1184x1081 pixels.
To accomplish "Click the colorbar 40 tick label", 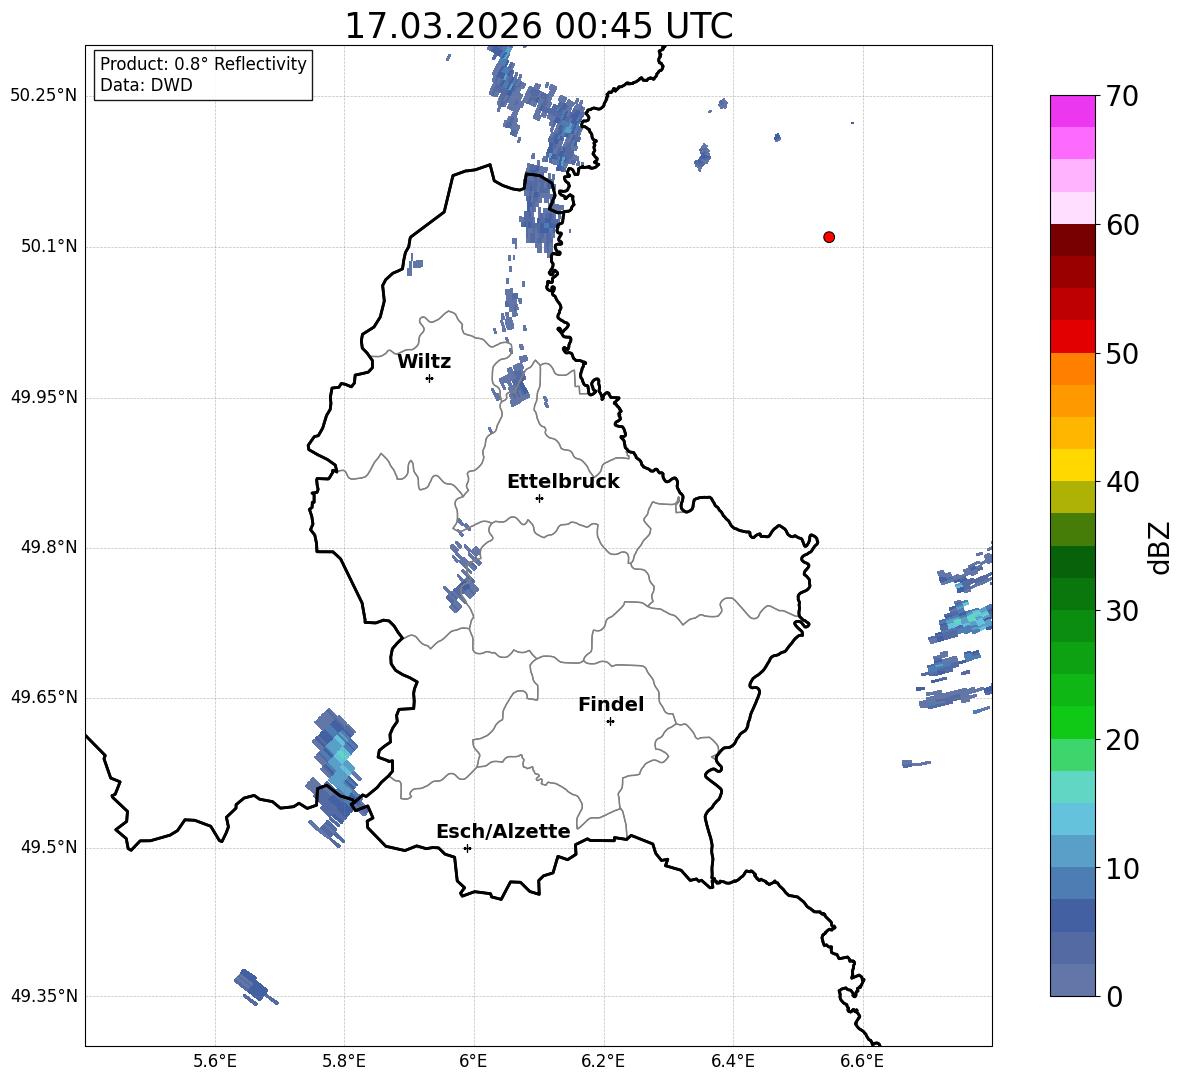I will tap(1122, 482).
